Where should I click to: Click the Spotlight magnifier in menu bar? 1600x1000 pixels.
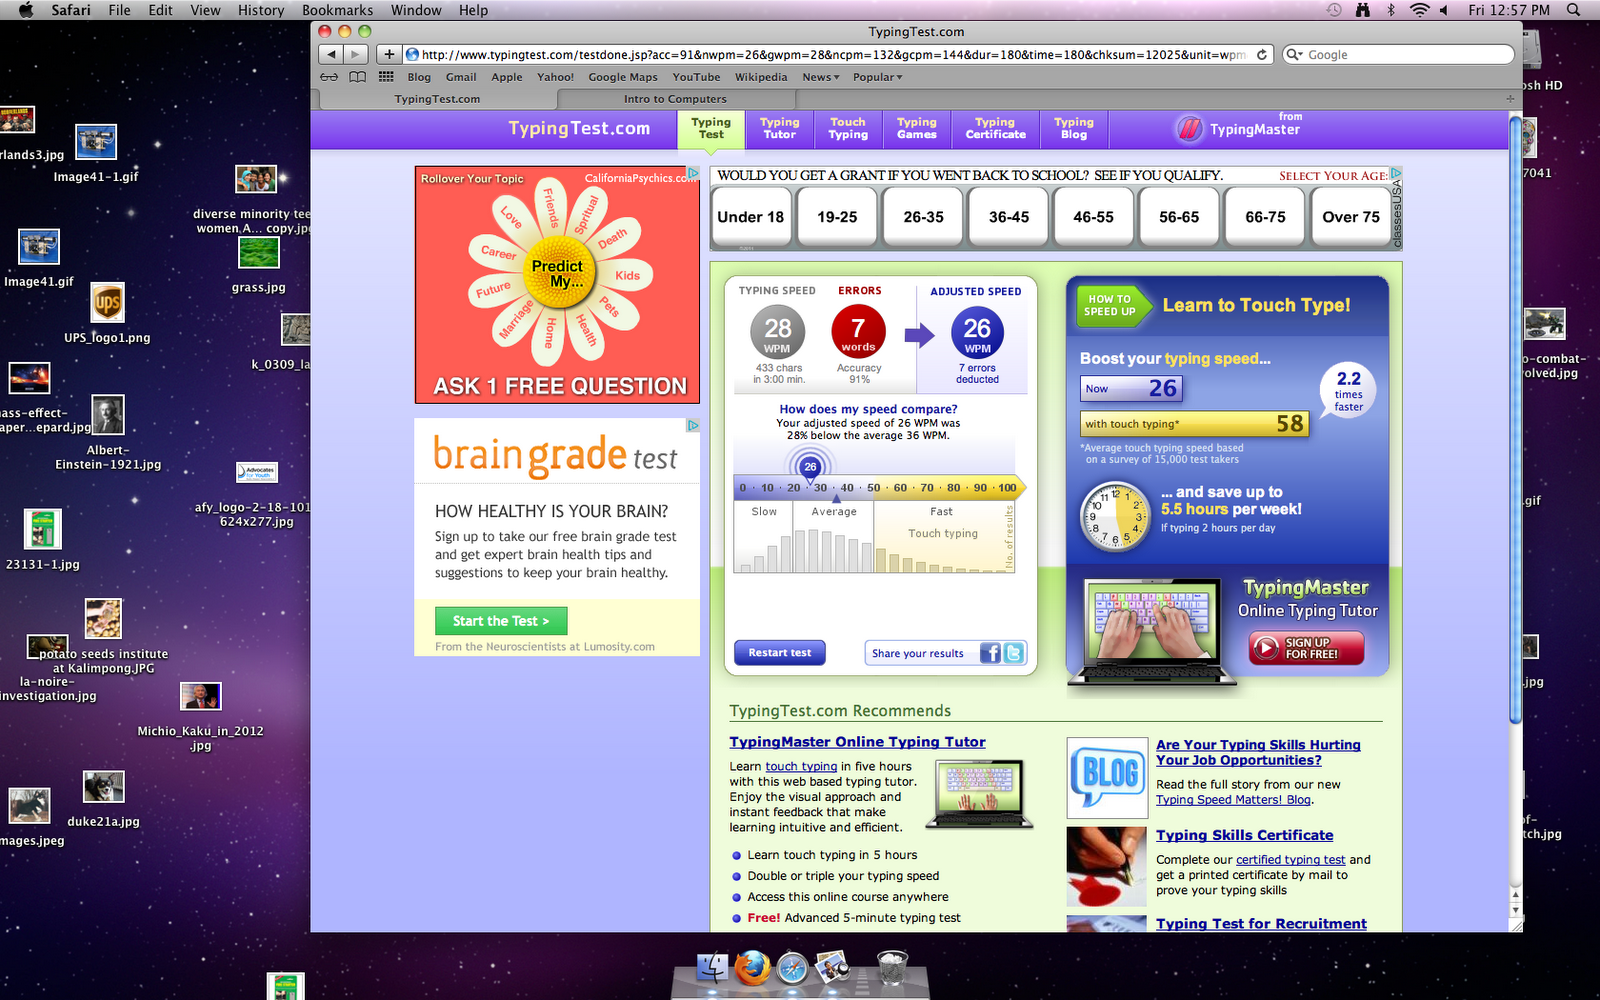pos(1573,10)
